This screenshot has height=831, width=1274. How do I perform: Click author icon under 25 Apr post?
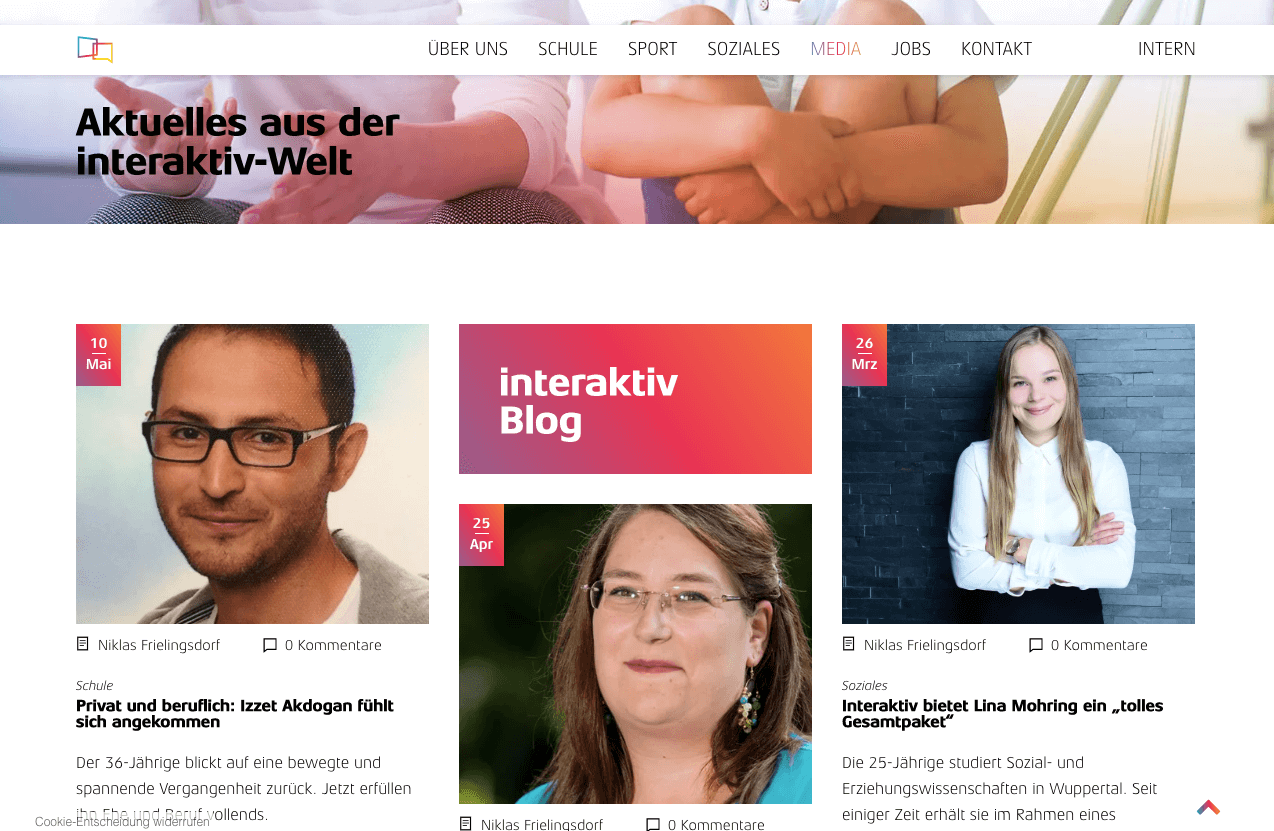pyautogui.click(x=466, y=823)
